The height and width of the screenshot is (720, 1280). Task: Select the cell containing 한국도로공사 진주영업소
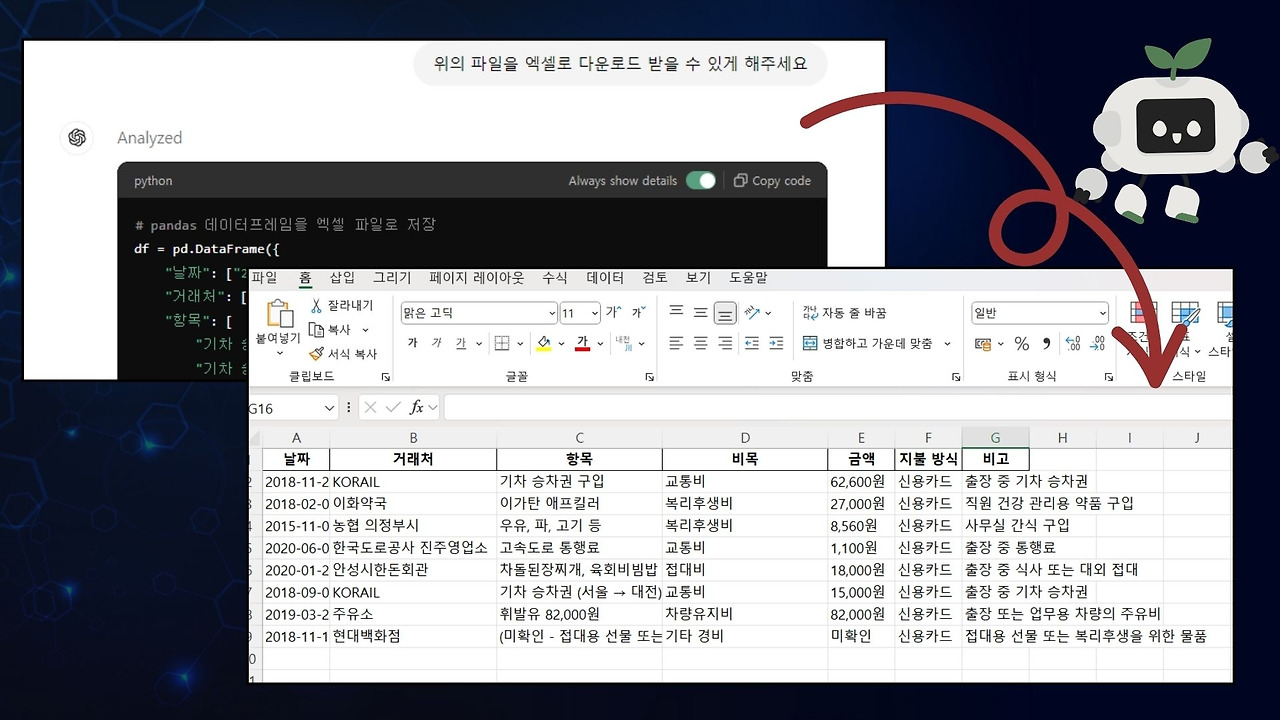pos(413,548)
